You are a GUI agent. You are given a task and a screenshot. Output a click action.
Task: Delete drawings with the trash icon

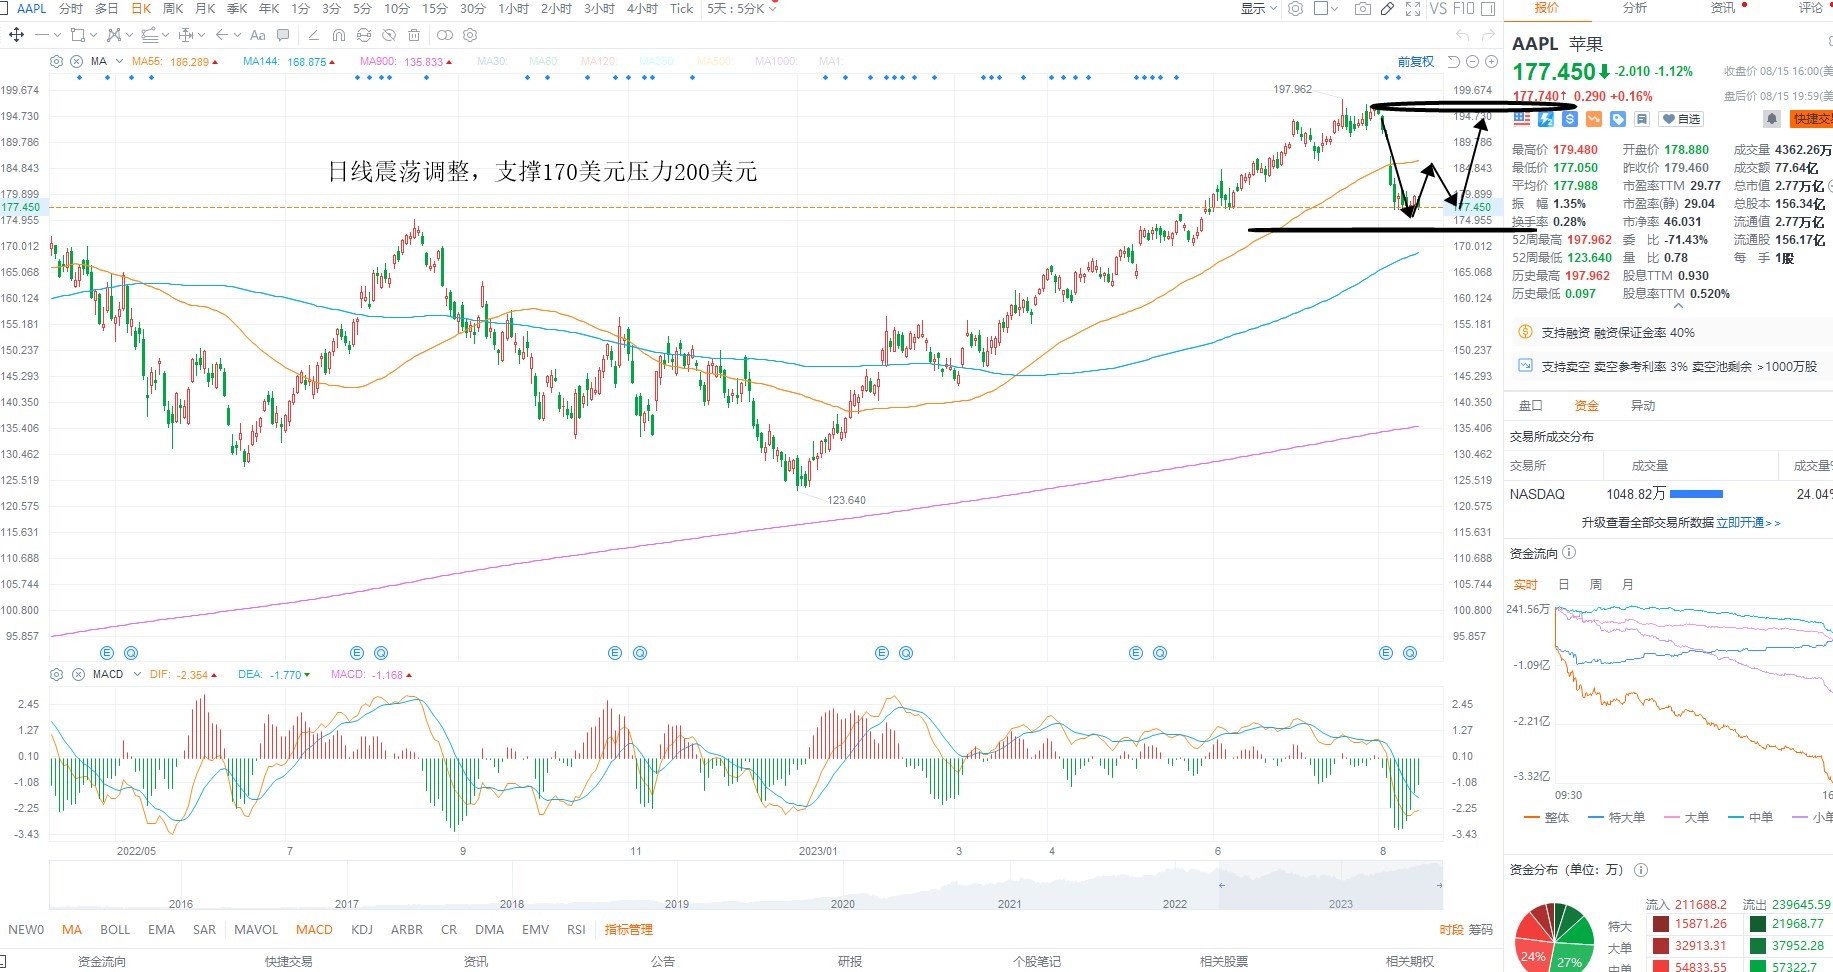pyautogui.click(x=414, y=35)
